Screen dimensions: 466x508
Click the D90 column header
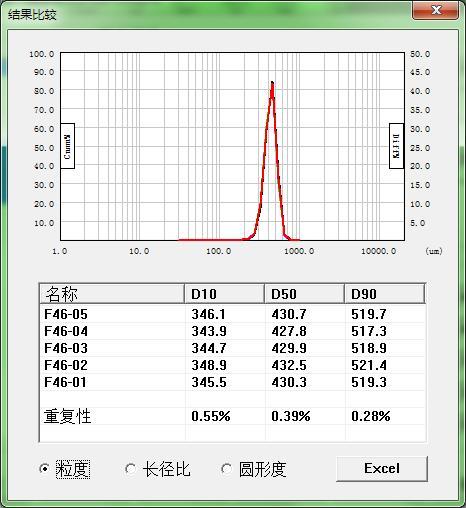click(x=385, y=294)
